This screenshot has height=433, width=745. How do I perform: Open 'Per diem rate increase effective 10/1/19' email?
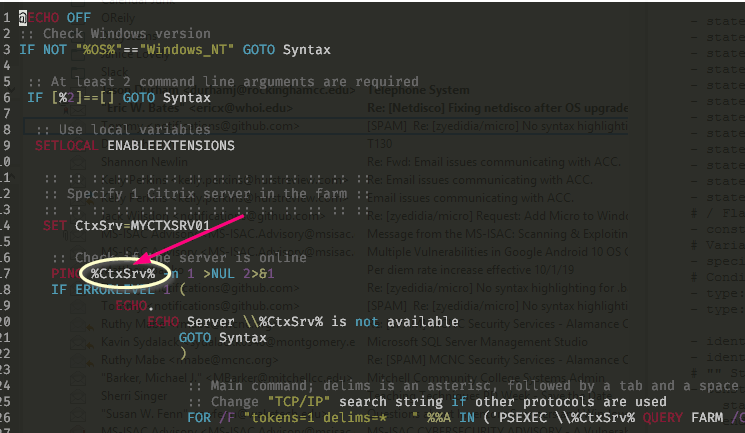[x=470, y=270]
